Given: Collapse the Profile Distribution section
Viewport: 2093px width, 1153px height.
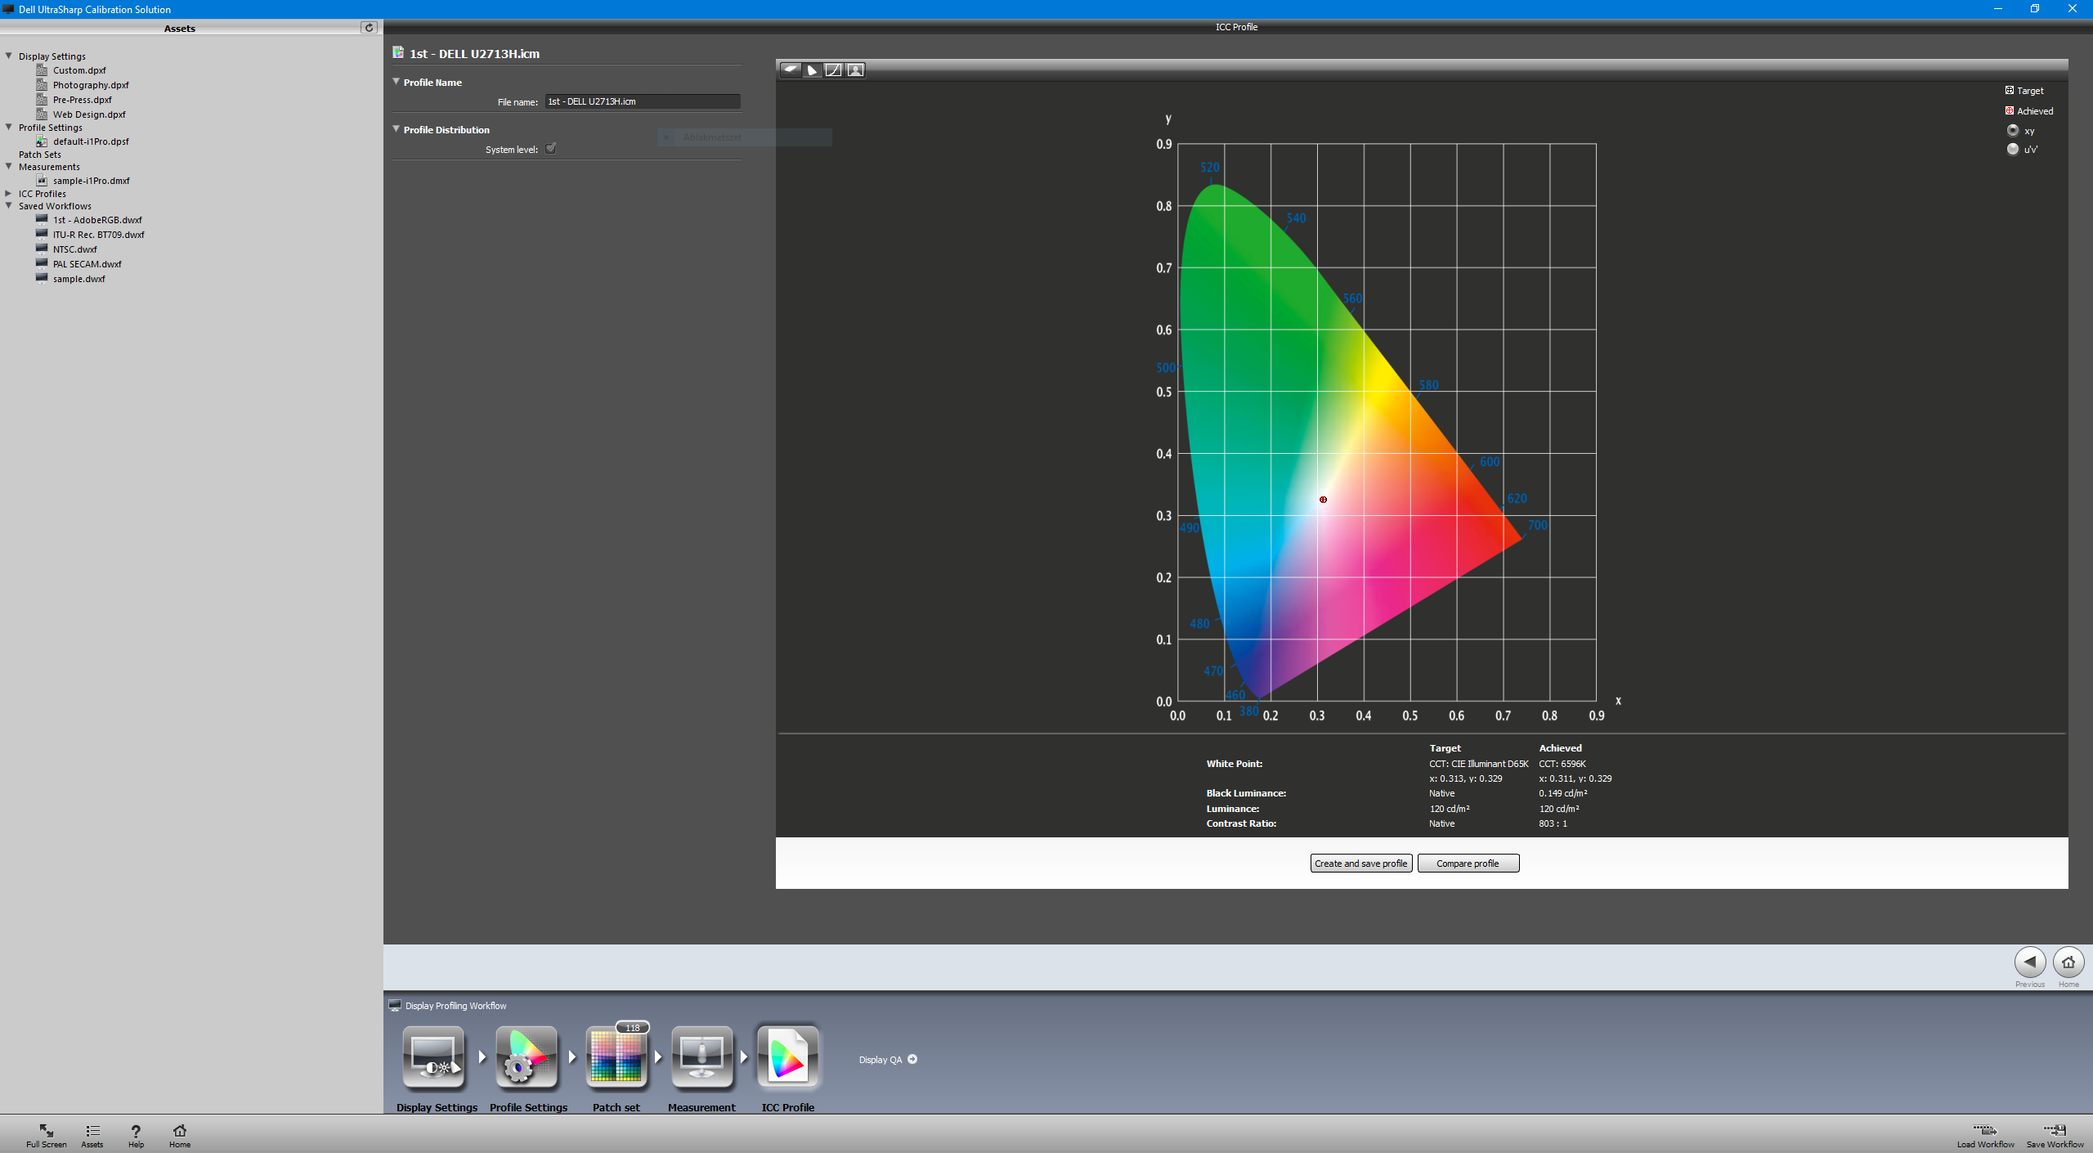Looking at the screenshot, I should (396, 129).
